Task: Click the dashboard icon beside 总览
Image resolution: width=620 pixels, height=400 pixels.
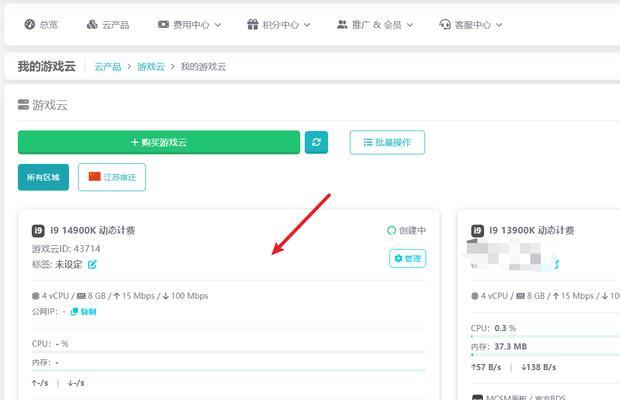Action: coord(30,25)
